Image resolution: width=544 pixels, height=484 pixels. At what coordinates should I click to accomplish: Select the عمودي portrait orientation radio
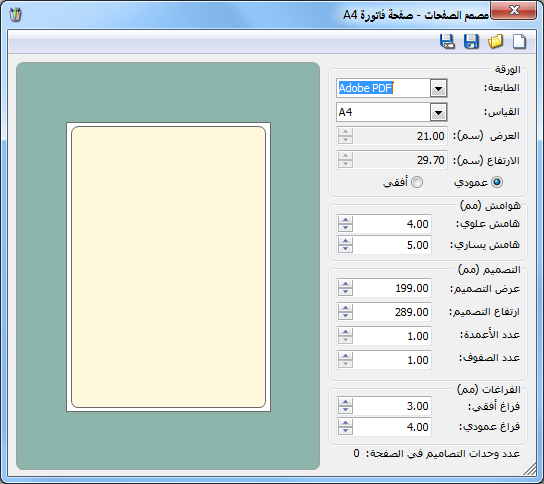coord(497,182)
